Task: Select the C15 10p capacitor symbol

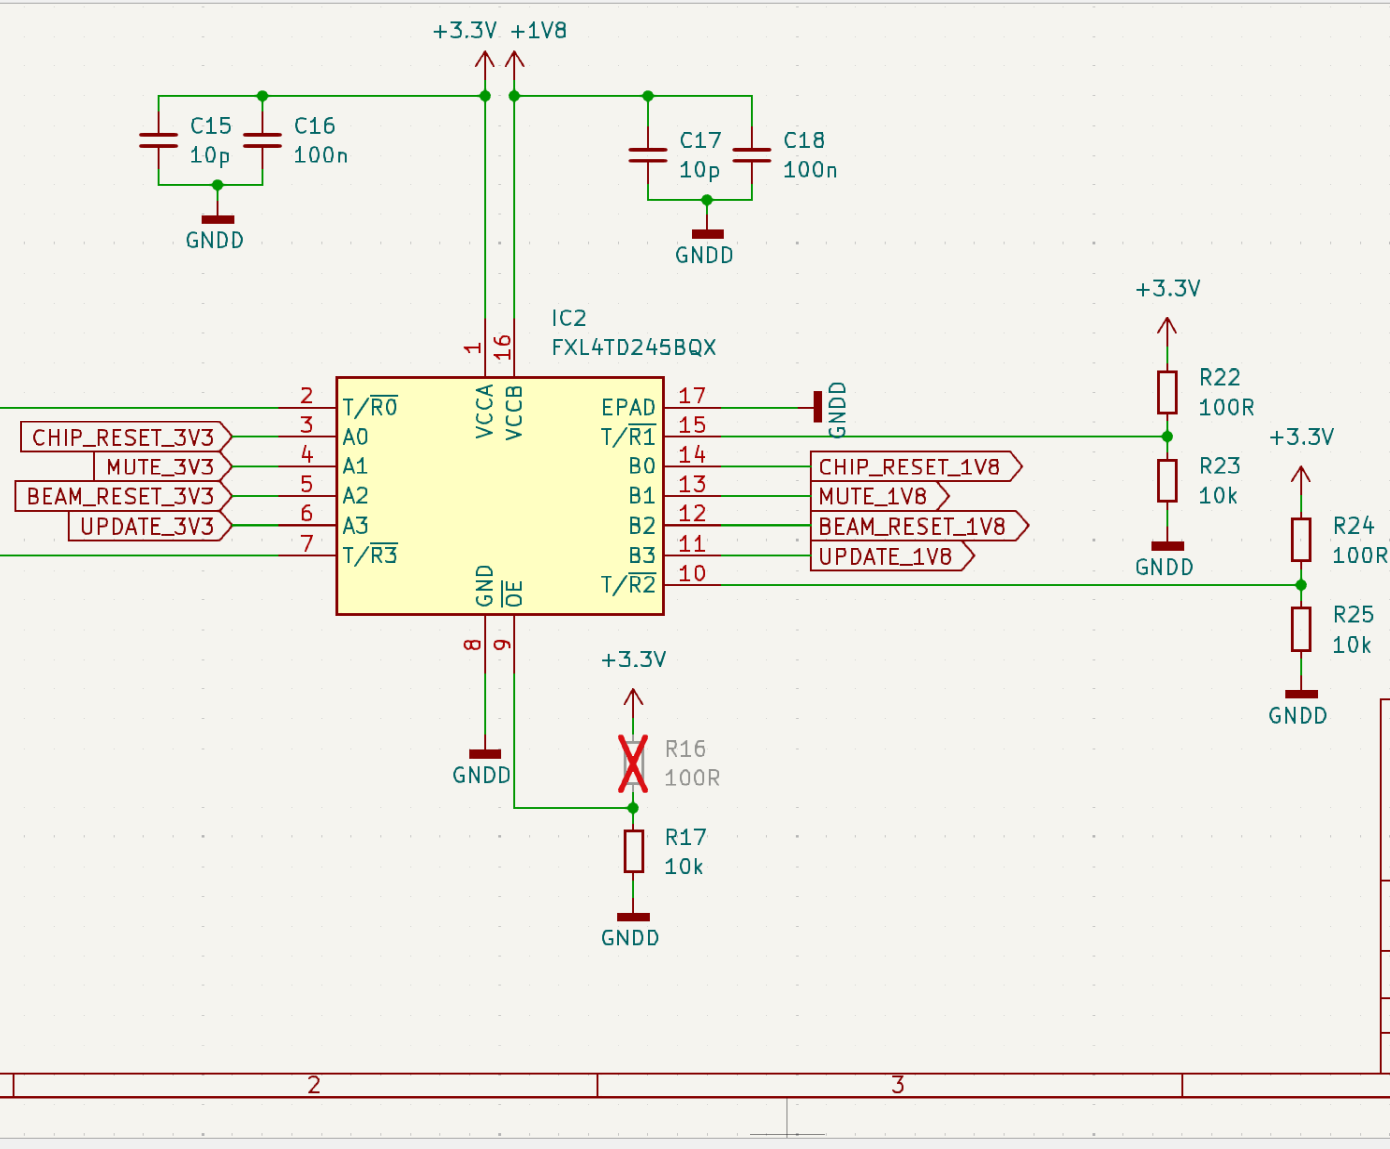Action: click(159, 140)
